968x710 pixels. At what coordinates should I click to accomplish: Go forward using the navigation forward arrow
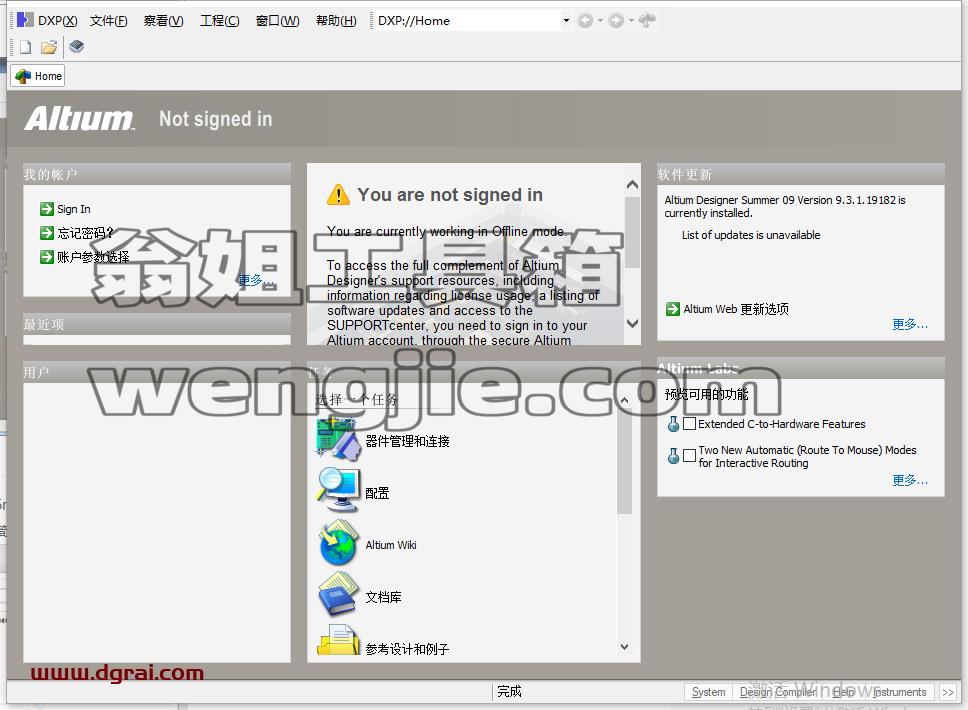615,20
